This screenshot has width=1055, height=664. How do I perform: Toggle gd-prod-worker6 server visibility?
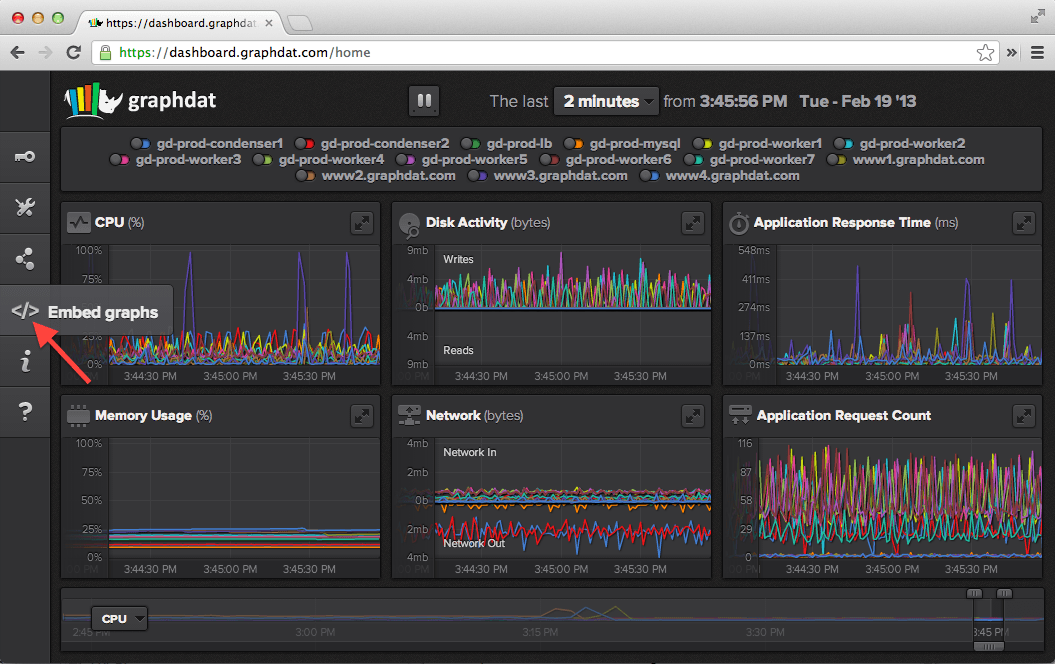coord(549,159)
